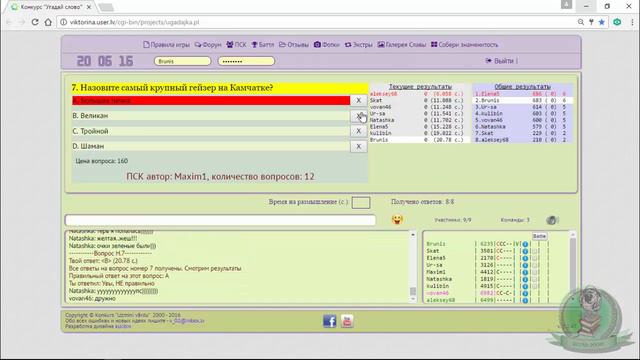The height and width of the screenshot is (360, 640).
Task: Click the info icon for Elena5
Action: [525, 258]
